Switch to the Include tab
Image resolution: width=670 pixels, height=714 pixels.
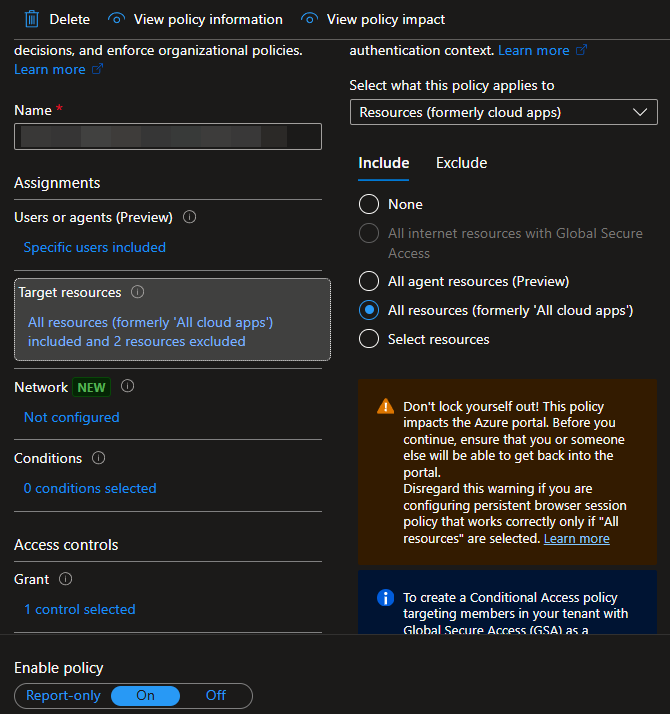(x=384, y=163)
